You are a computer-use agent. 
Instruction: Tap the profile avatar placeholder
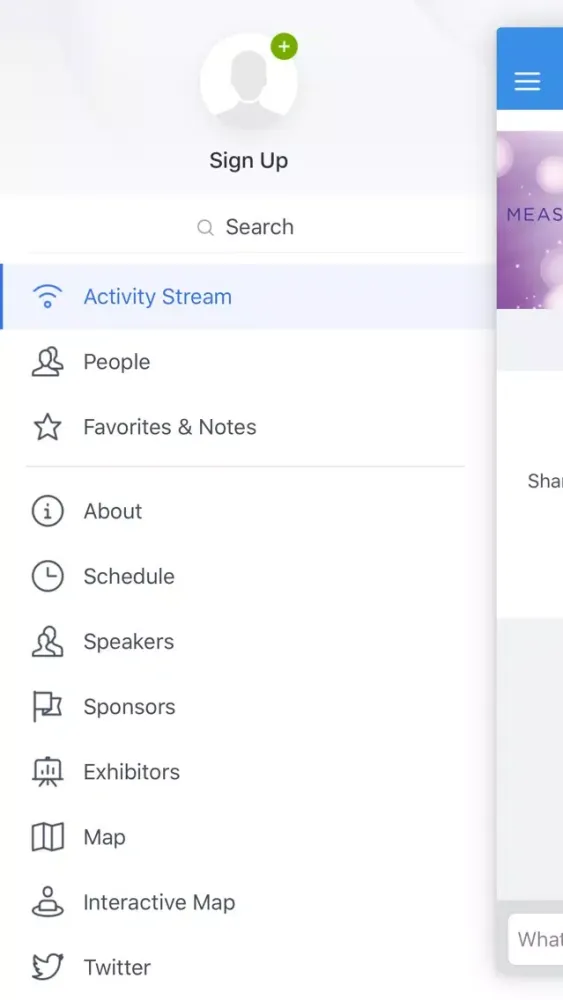(249, 82)
